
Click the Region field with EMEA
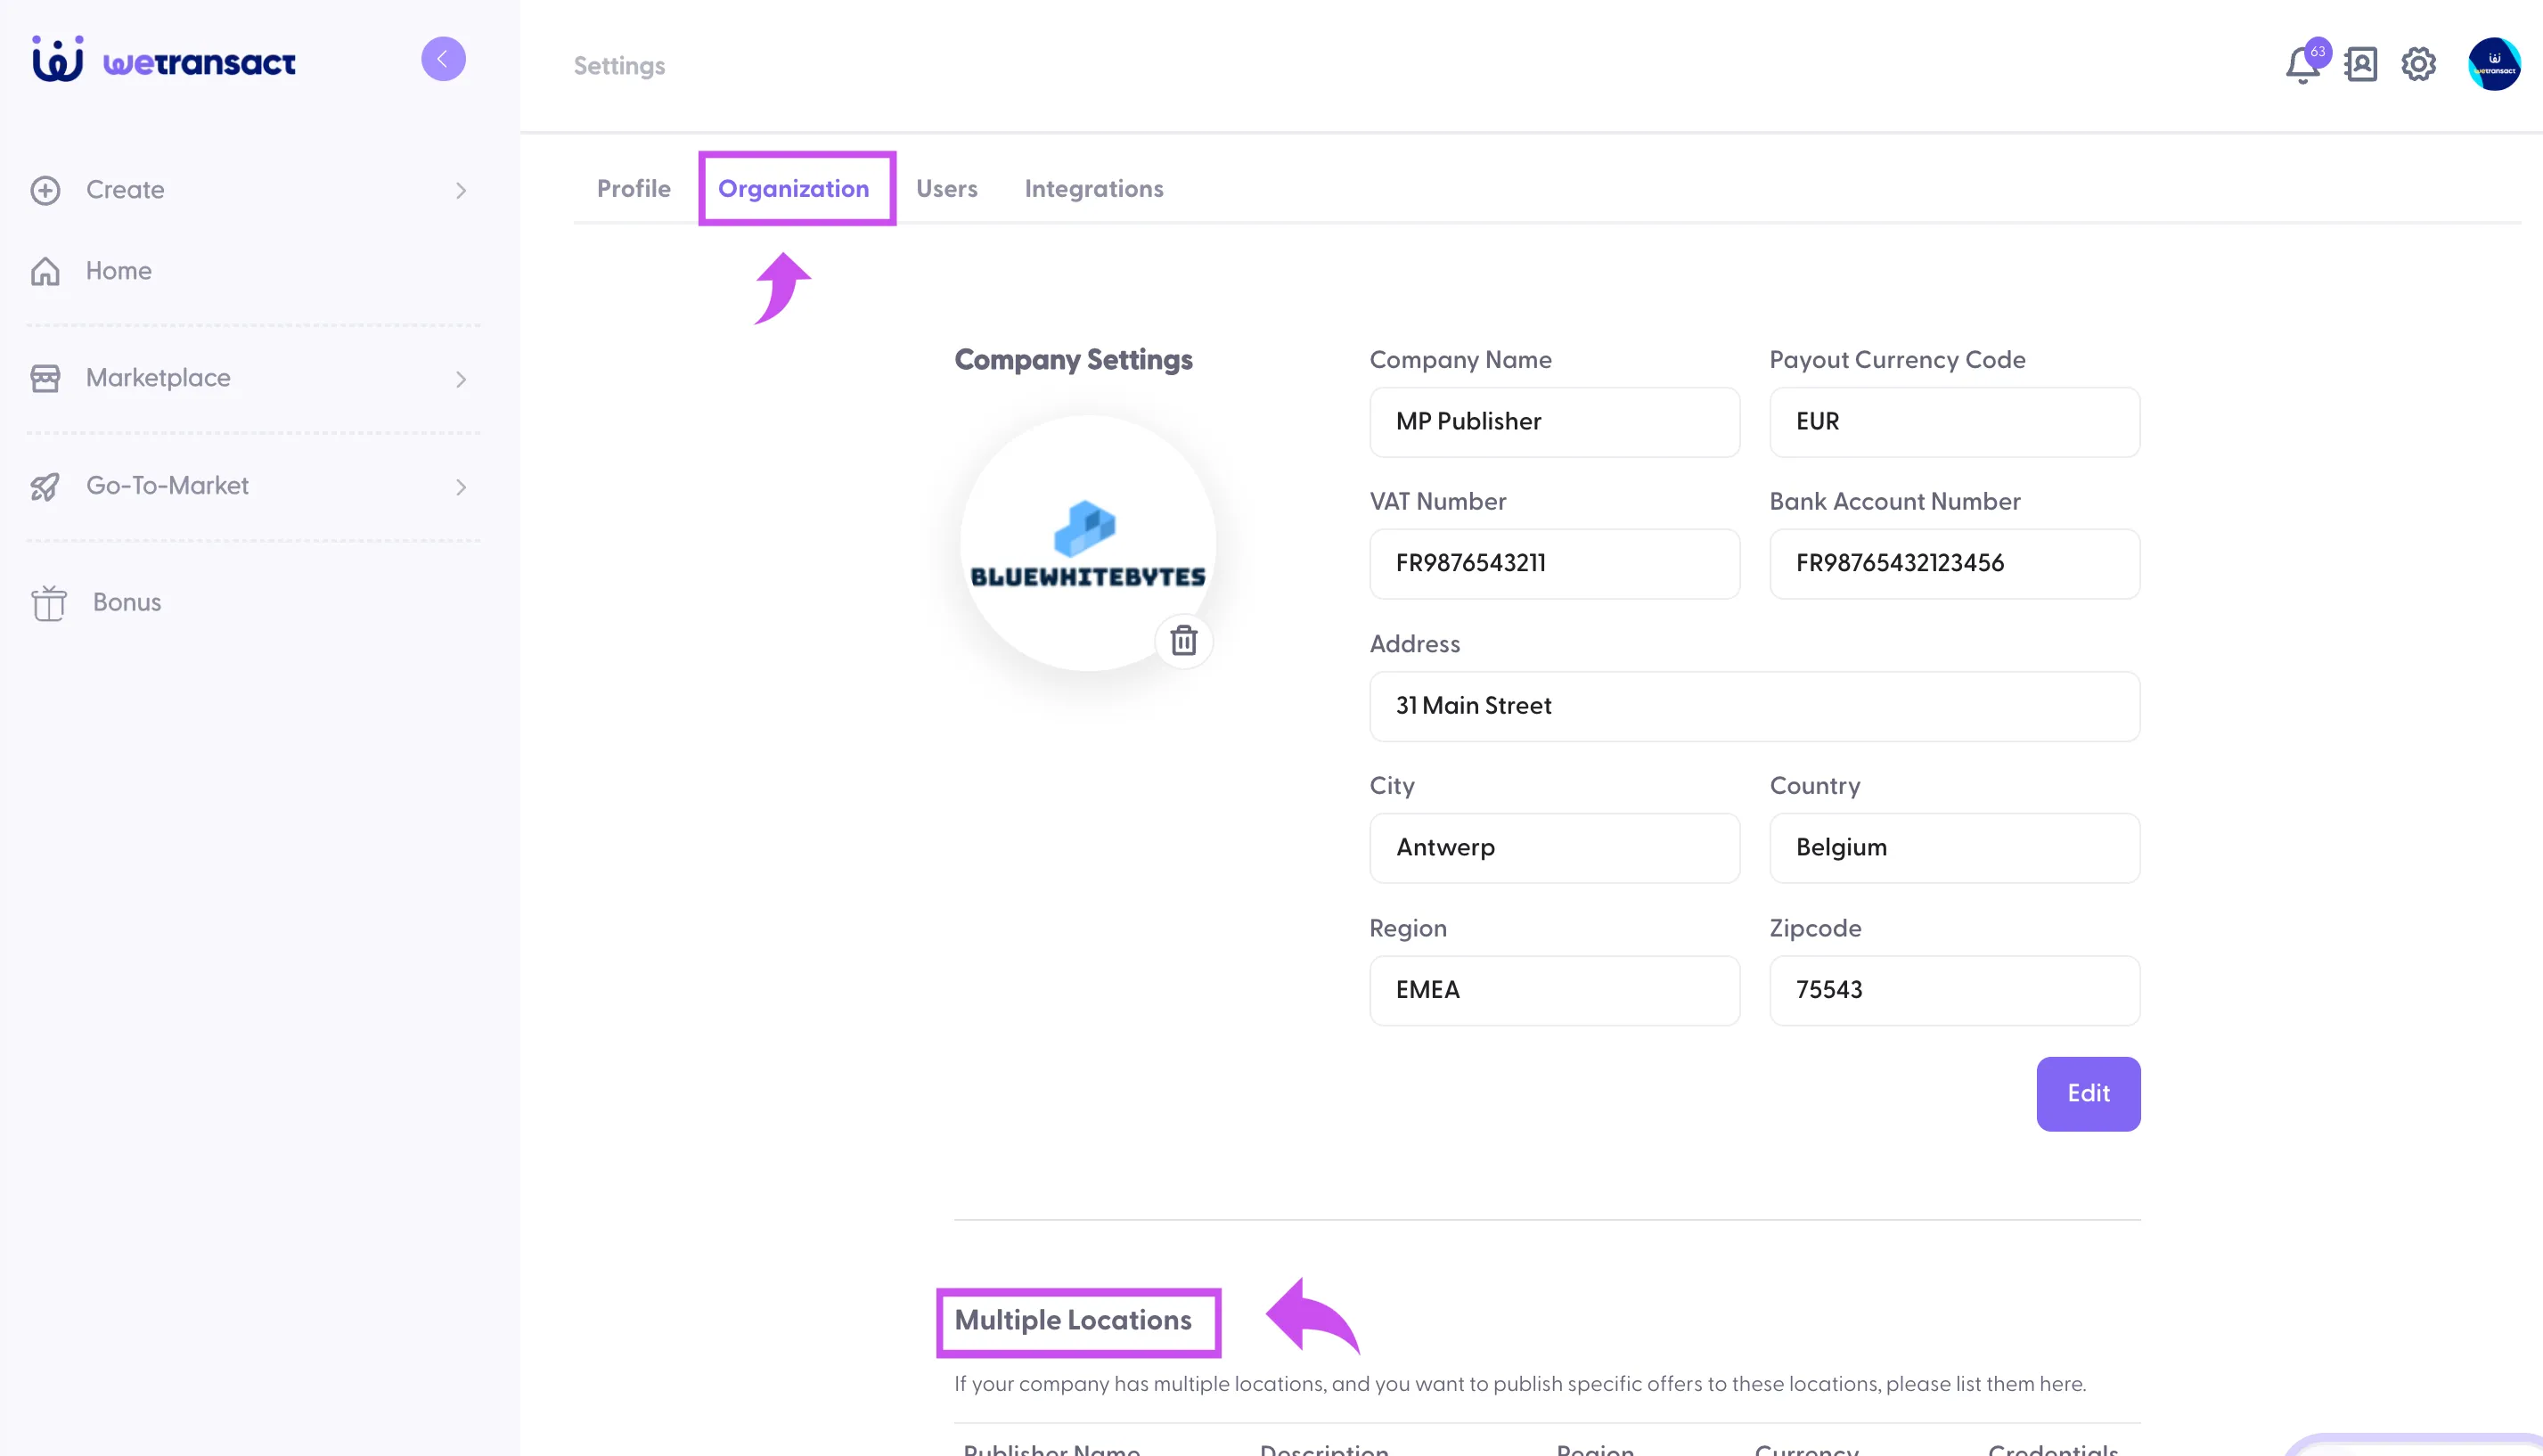(1554, 990)
